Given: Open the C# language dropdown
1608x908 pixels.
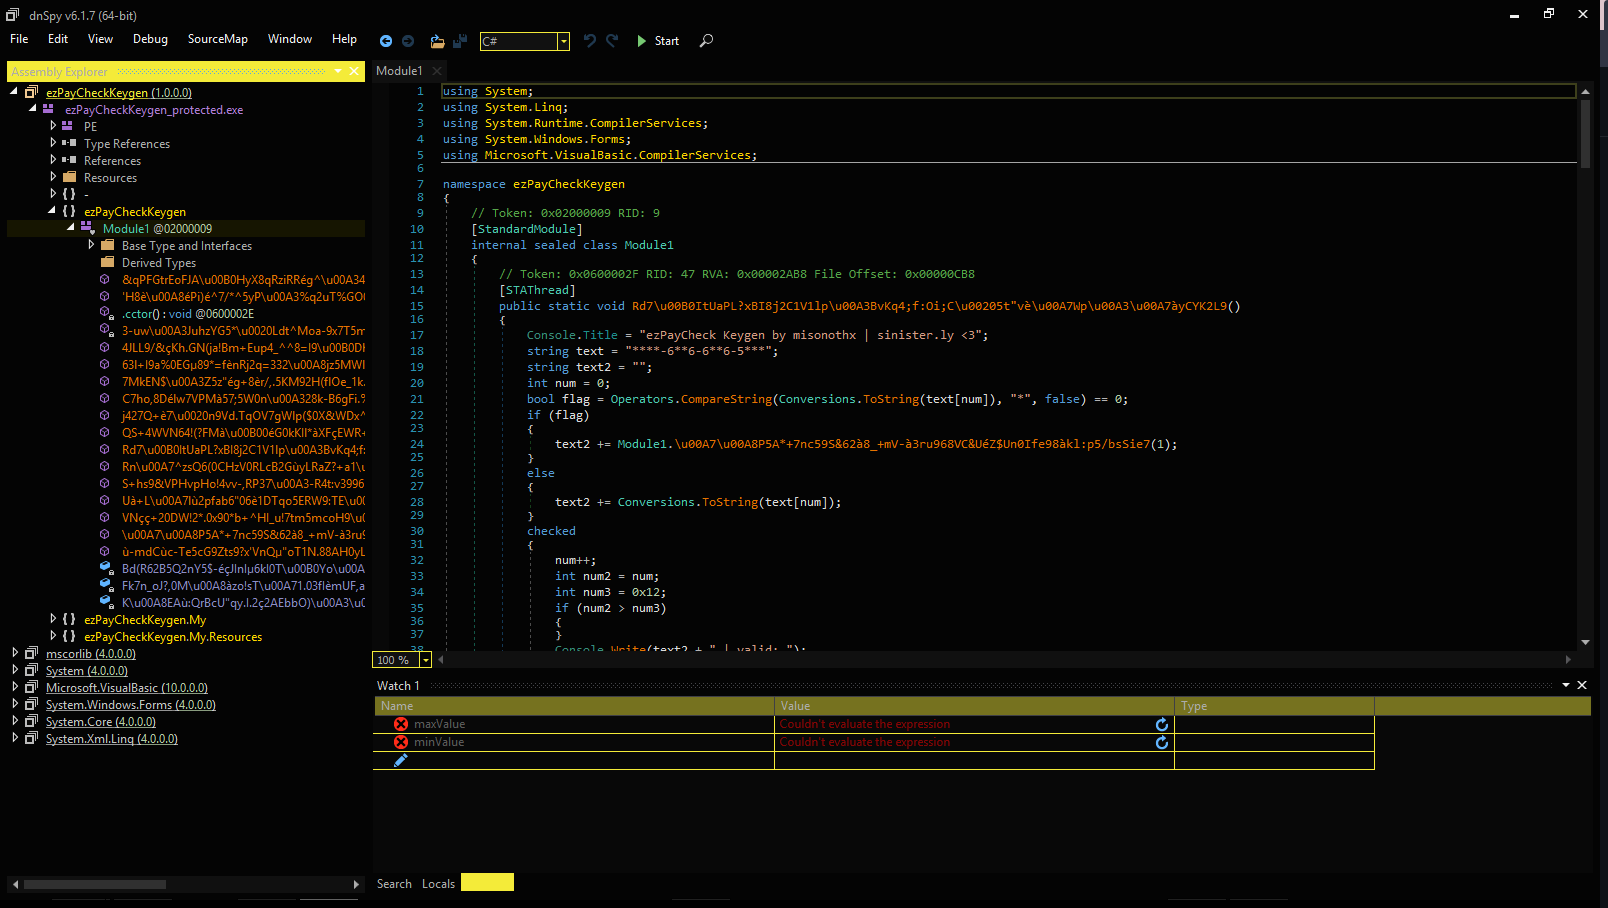Looking at the screenshot, I should (564, 41).
